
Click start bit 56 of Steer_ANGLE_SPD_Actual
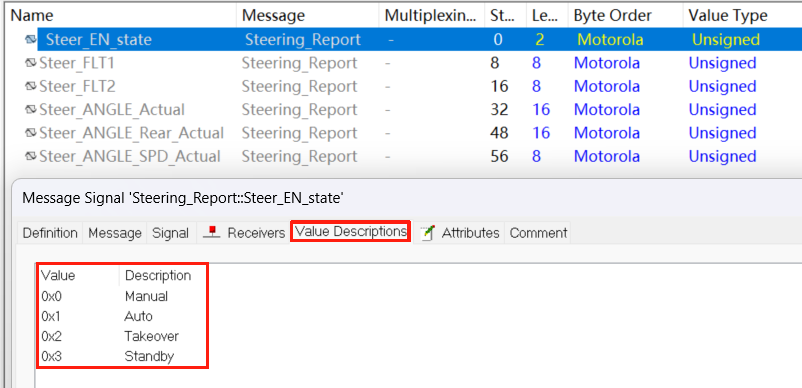499,156
